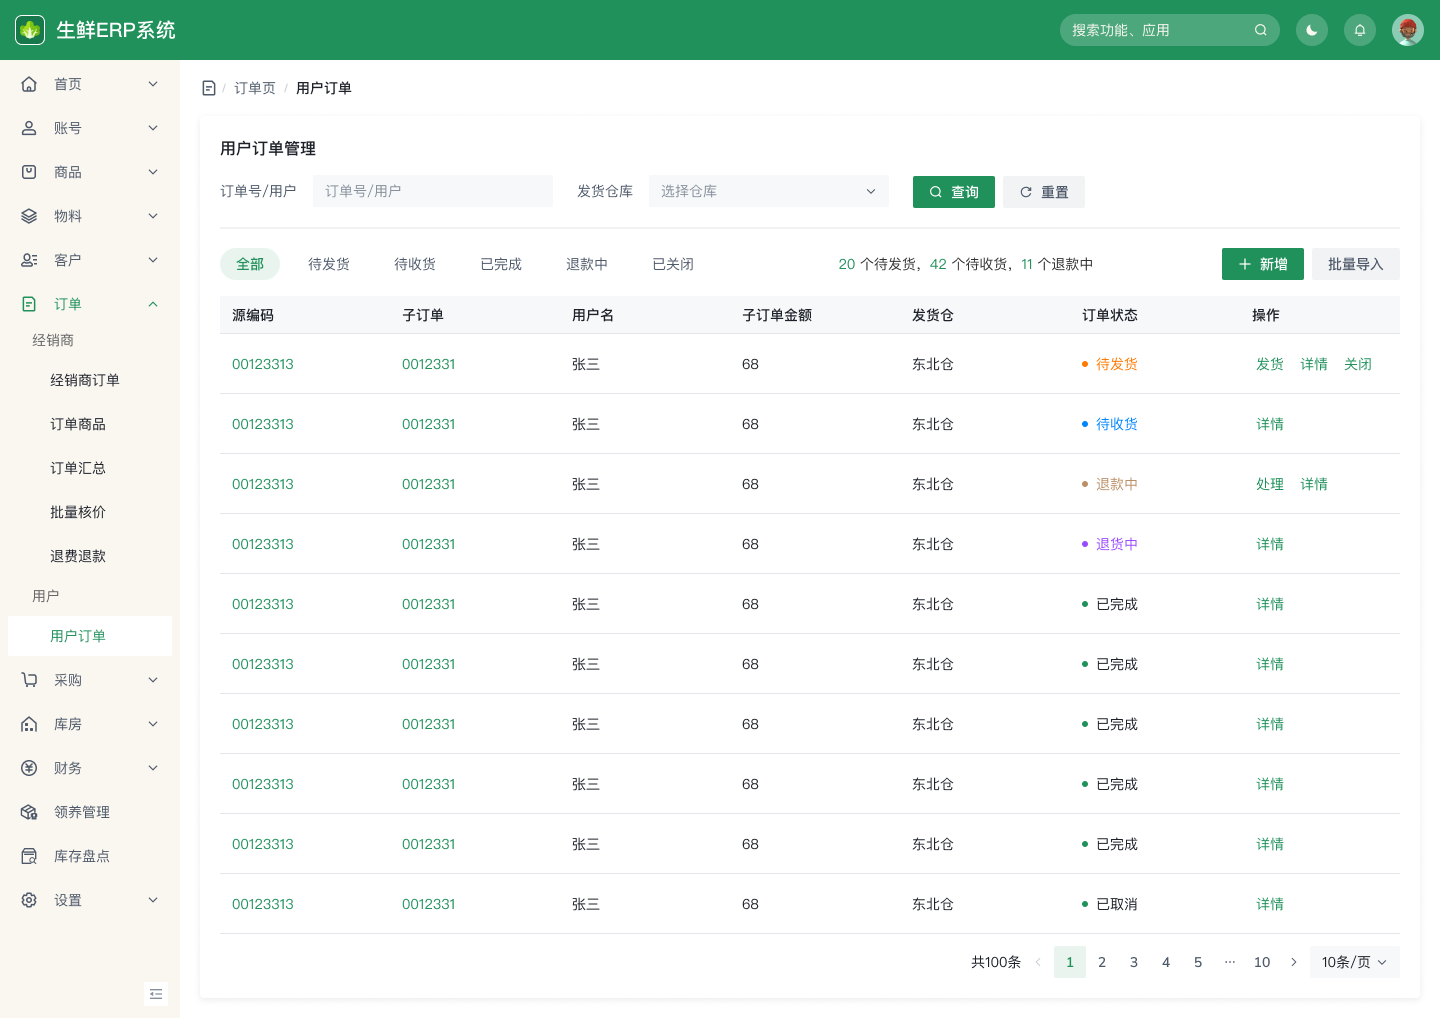This screenshot has height=1018, width=1440.
Task: Click the 订单 document icon in sidebar
Action: point(29,304)
